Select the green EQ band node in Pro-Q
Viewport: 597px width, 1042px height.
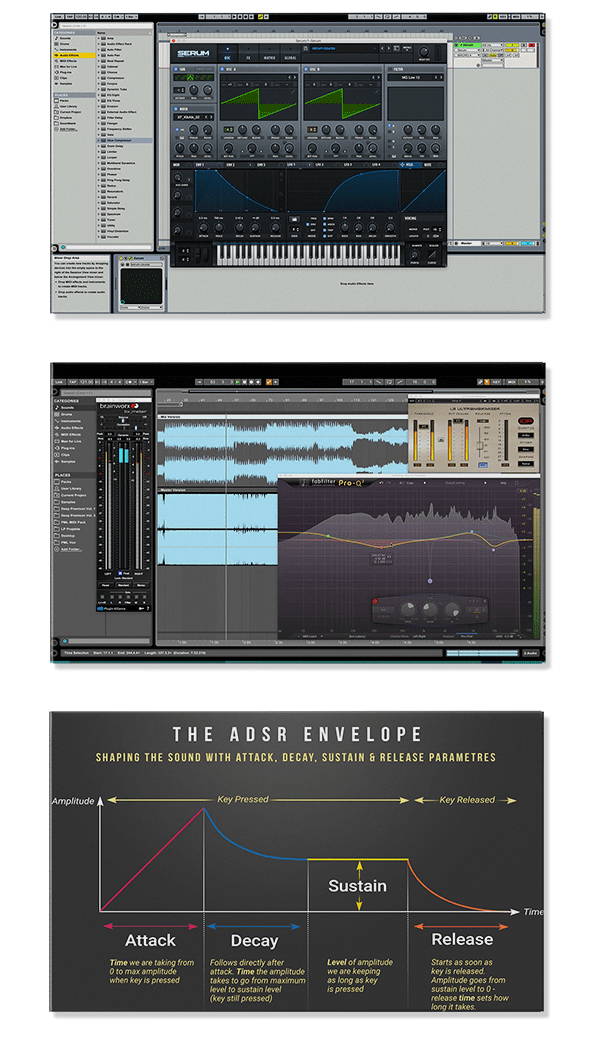pyautogui.click(x=328, y=536)
